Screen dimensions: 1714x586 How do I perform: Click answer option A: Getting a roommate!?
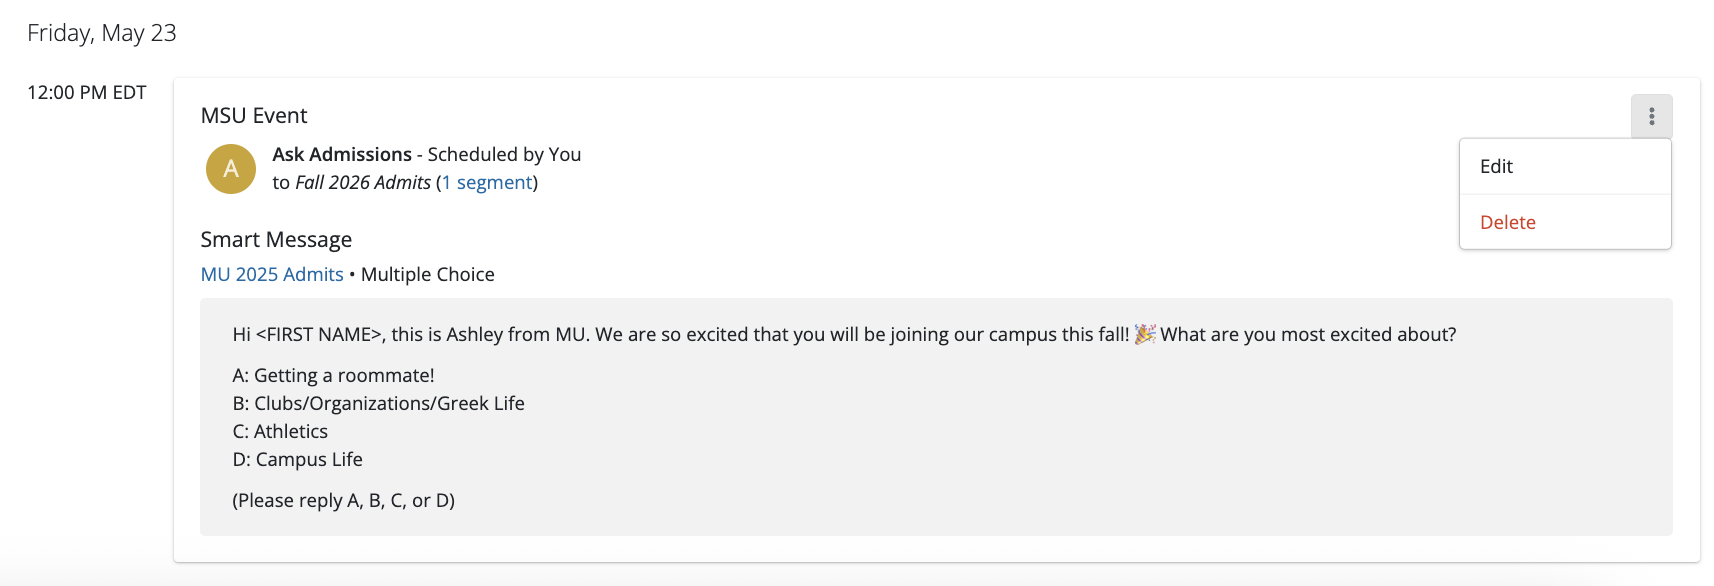click(333, 376)
